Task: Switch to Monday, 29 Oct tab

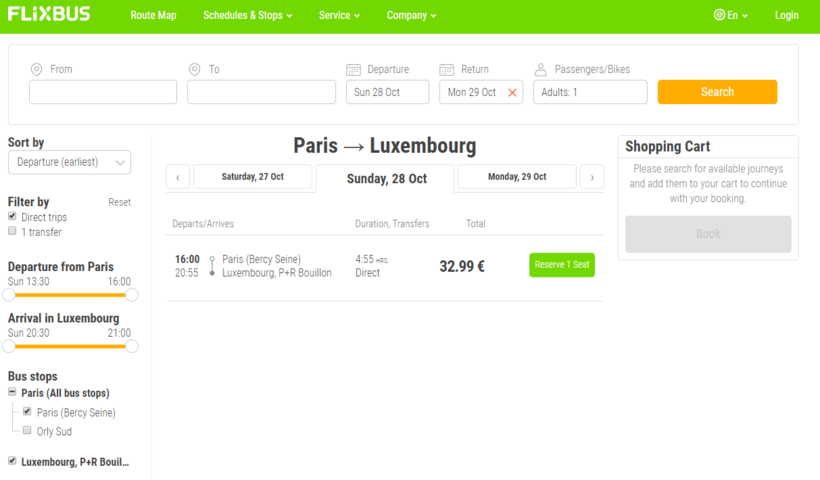Action: pos(517,177)
